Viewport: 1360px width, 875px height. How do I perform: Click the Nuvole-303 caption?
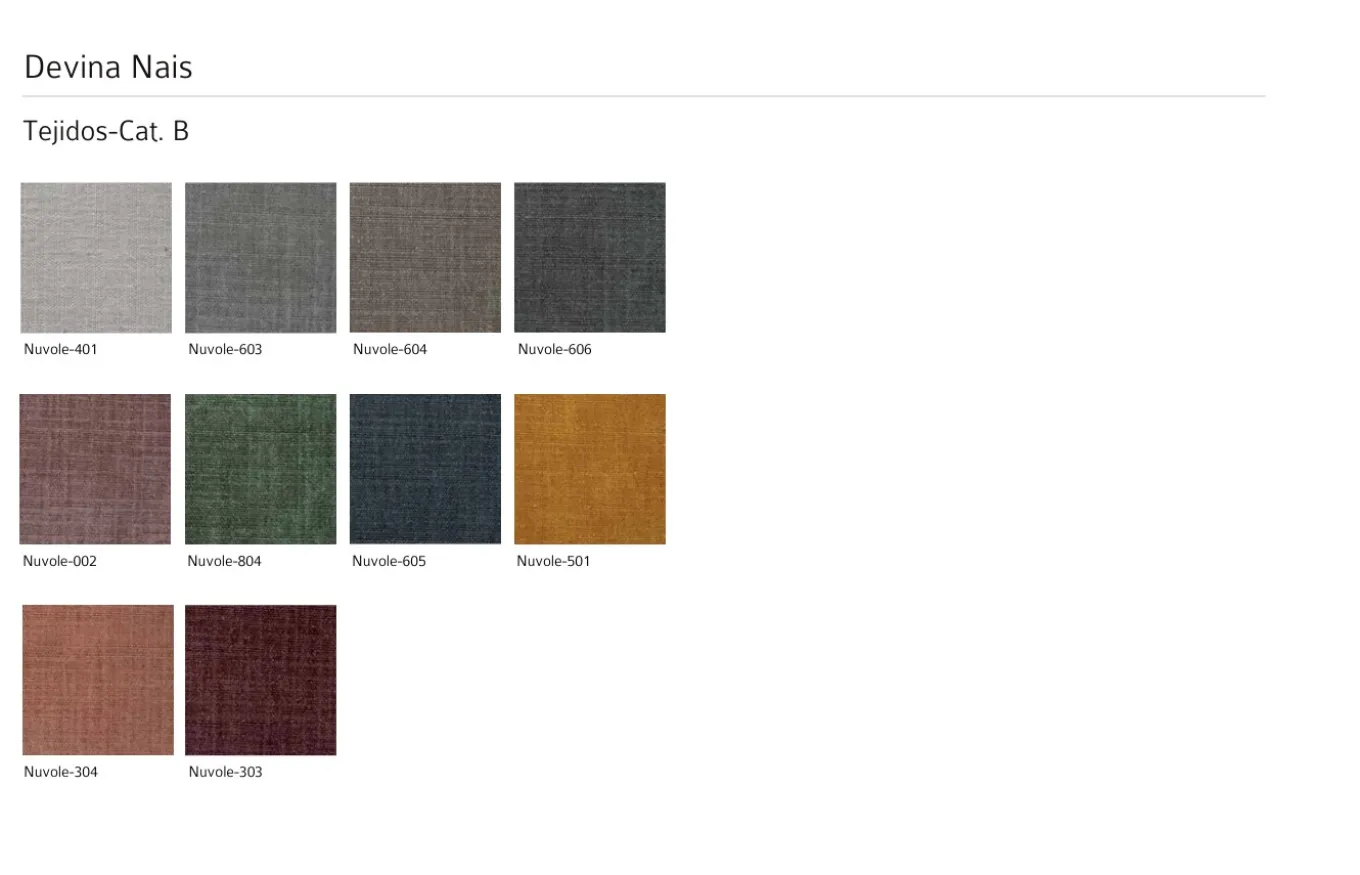click(x=225, y=772)
